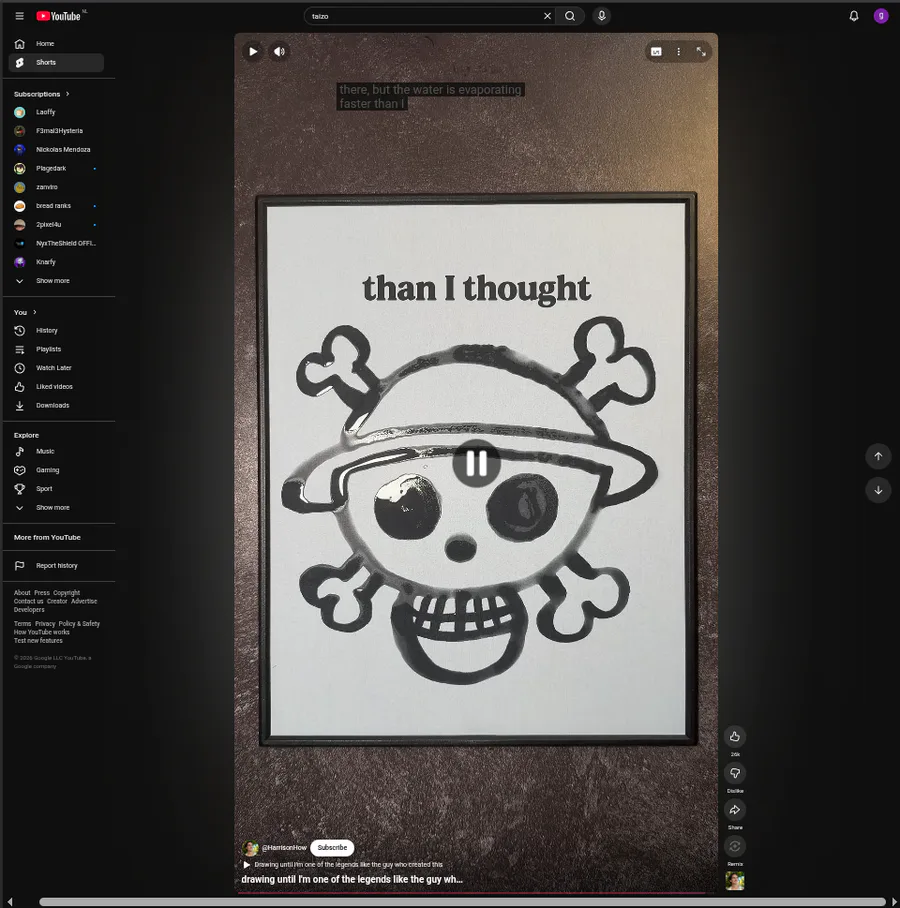
Task: Show more Explore categories
Action: coord(56,507)
